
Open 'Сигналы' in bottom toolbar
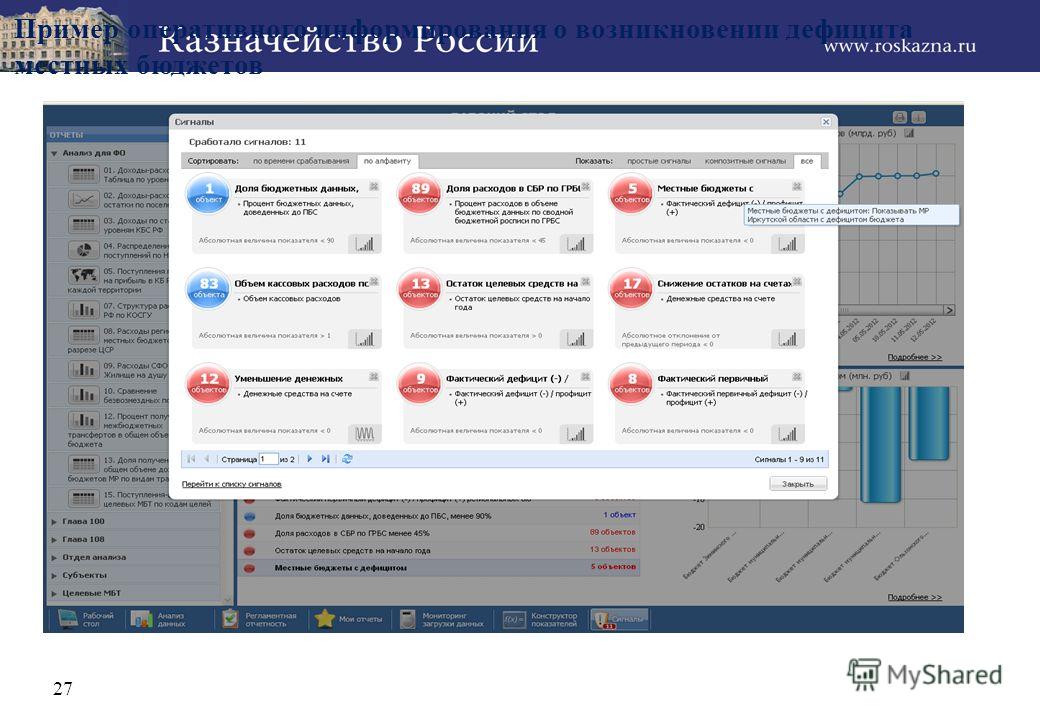point(619,619)
